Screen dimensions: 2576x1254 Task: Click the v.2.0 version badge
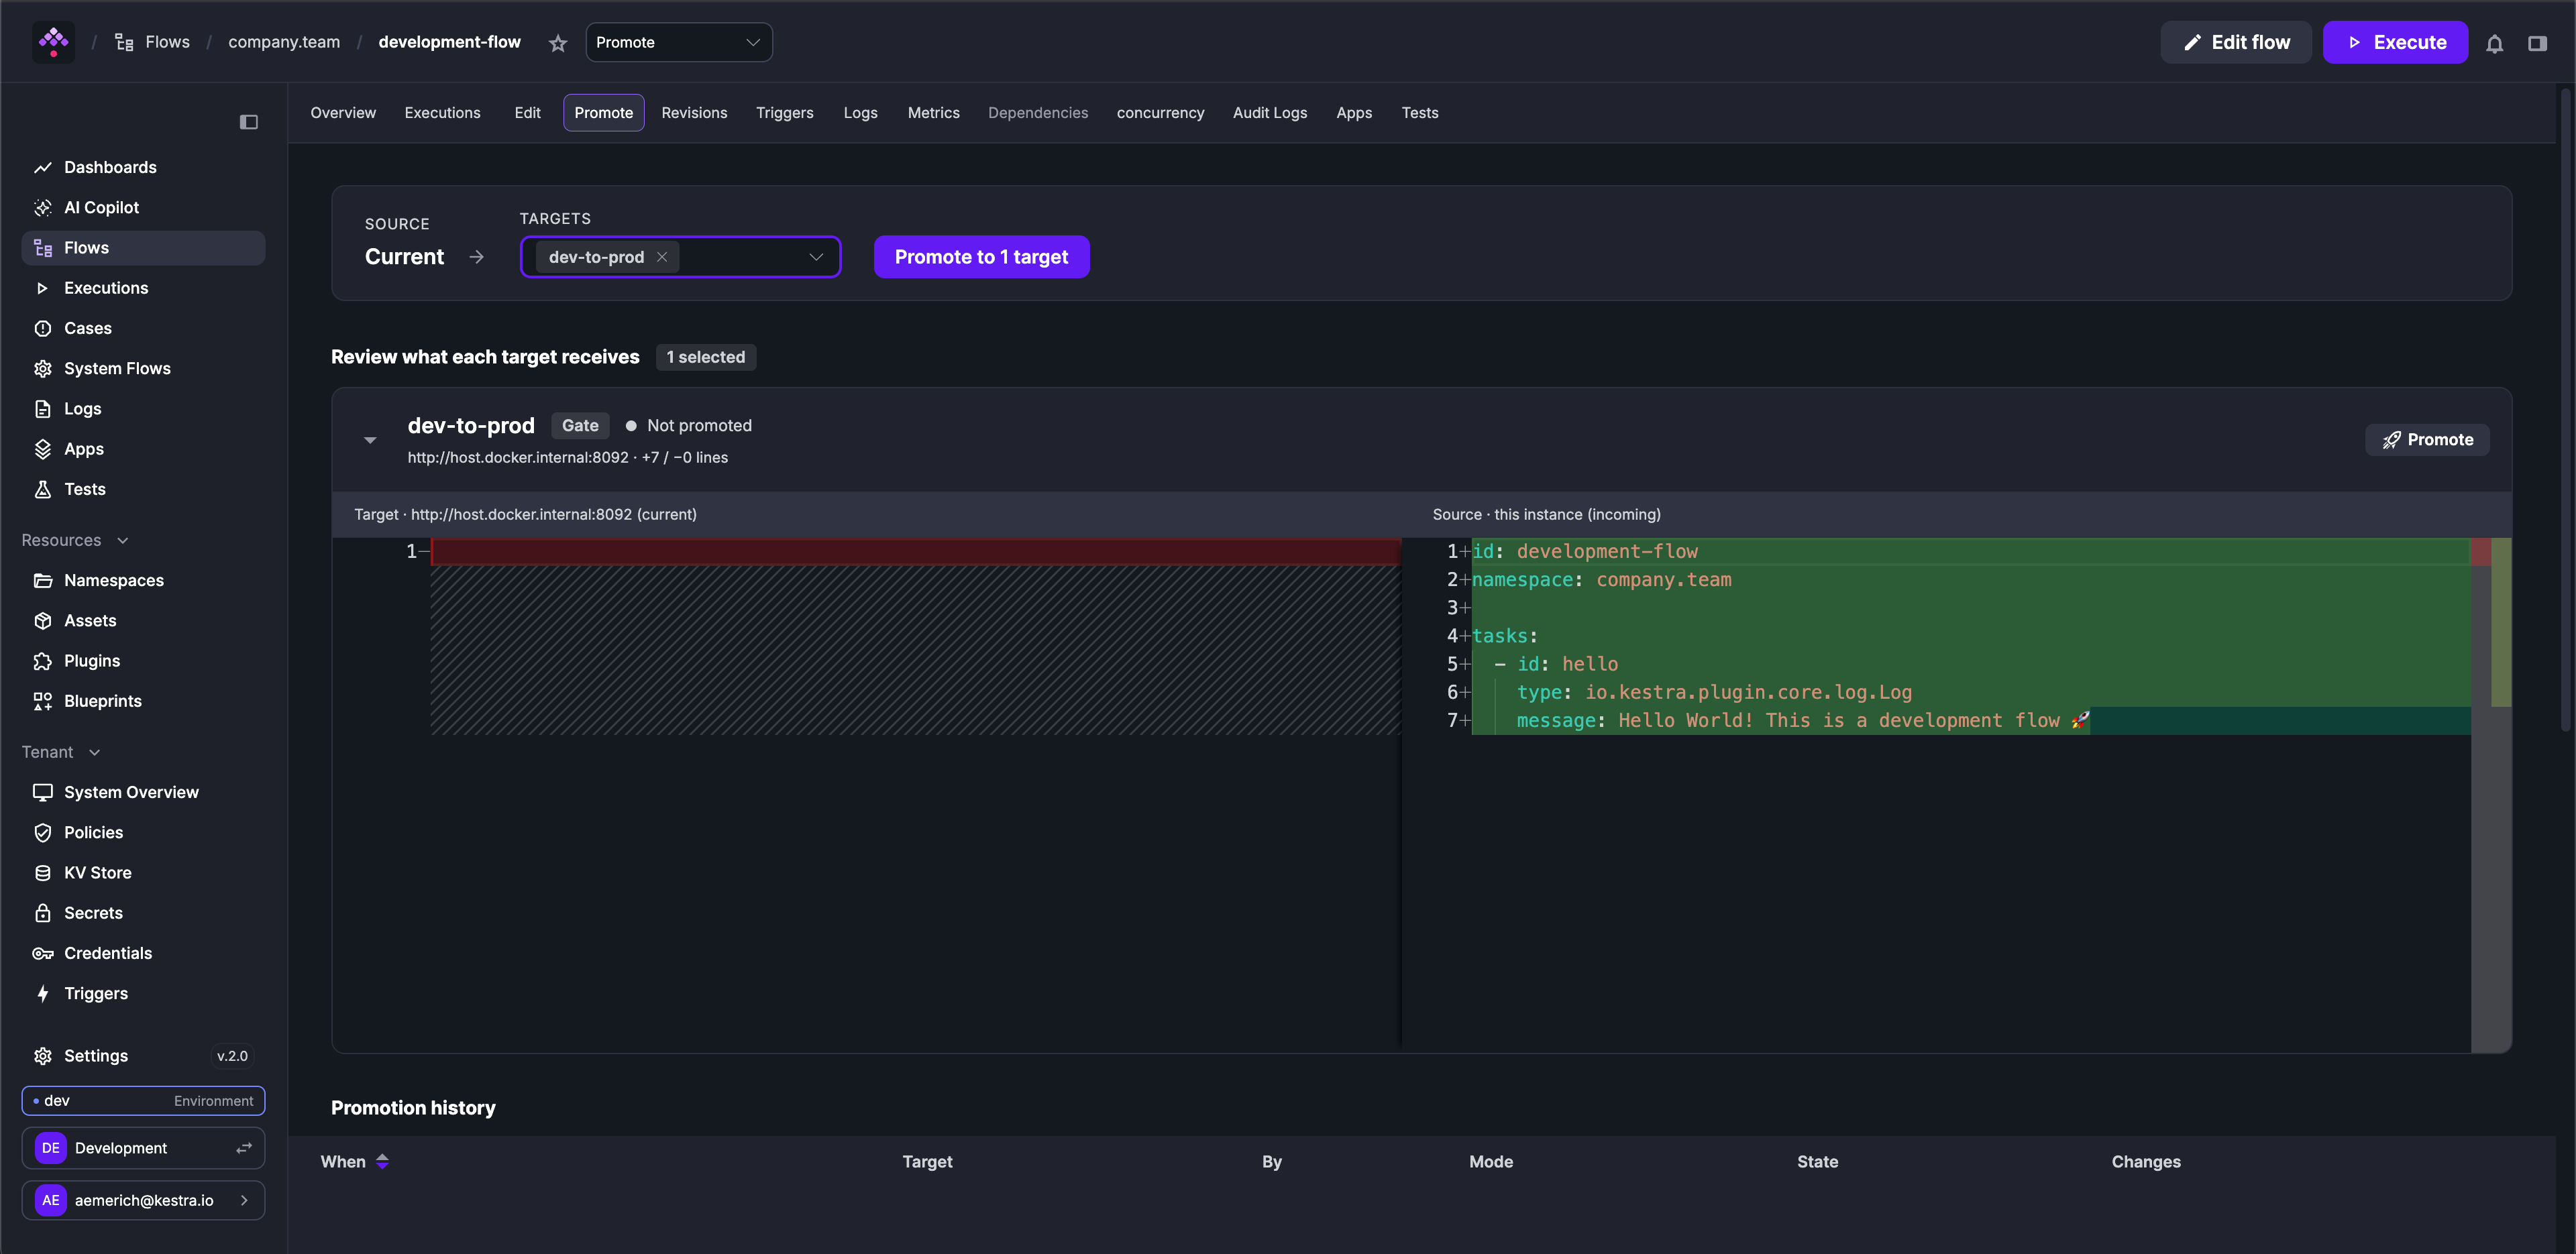[x=232, y=1056]
